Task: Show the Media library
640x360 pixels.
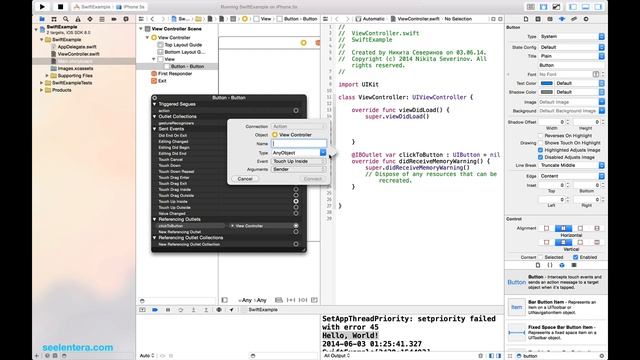Action: [x=574, y=265]
